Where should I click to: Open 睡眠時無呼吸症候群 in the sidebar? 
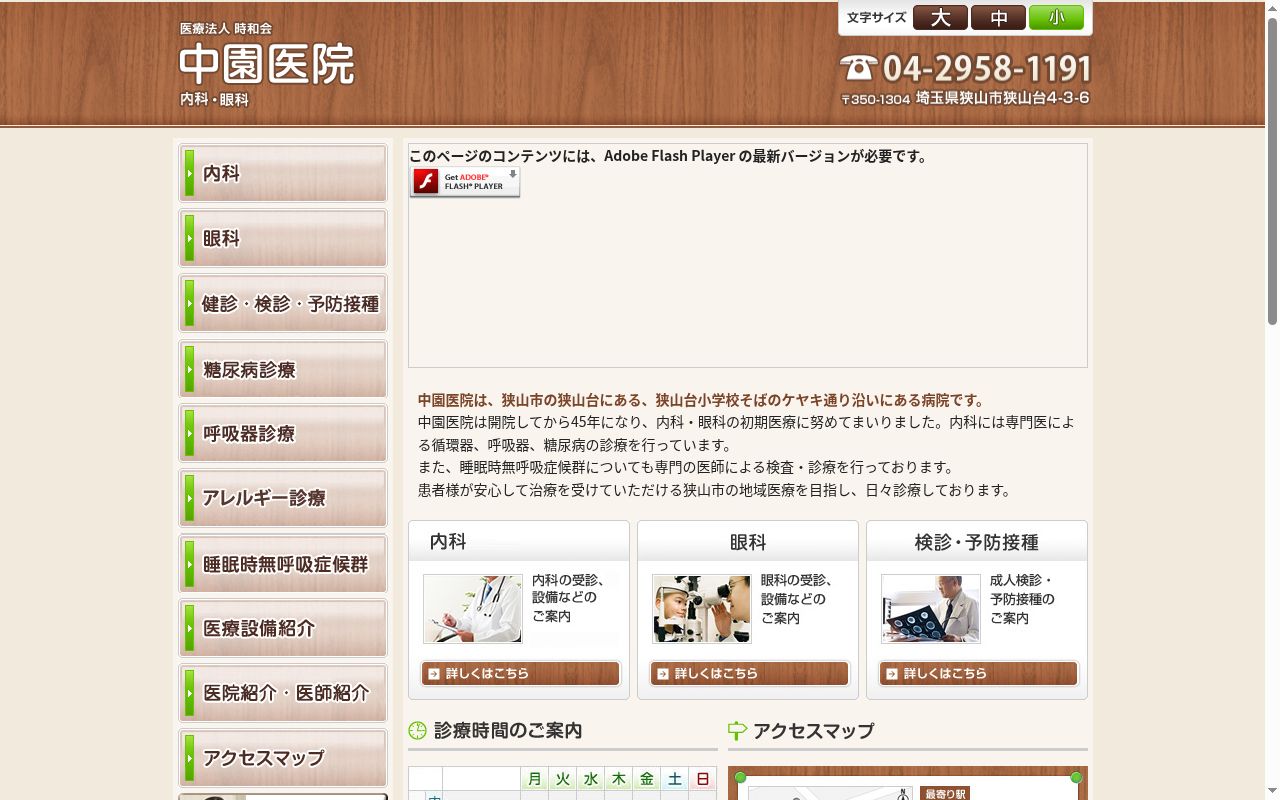point(283,564)
